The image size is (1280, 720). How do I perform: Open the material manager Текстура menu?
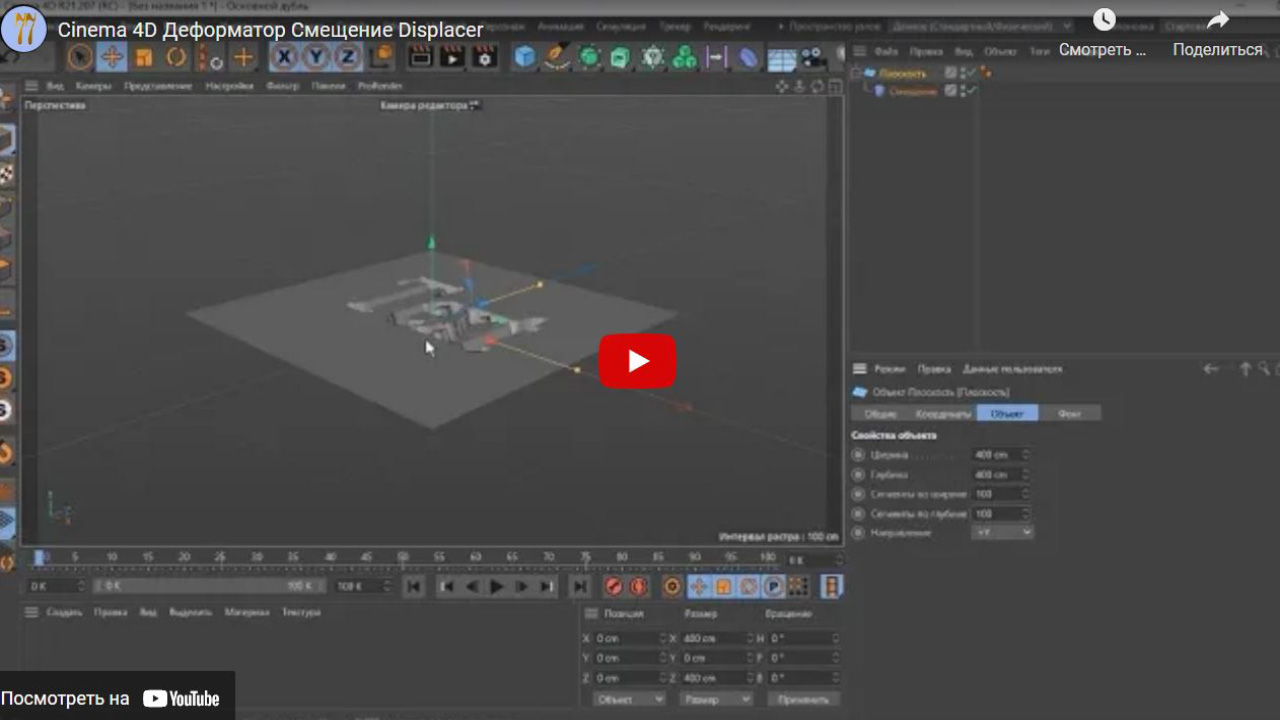coord(301,612)
